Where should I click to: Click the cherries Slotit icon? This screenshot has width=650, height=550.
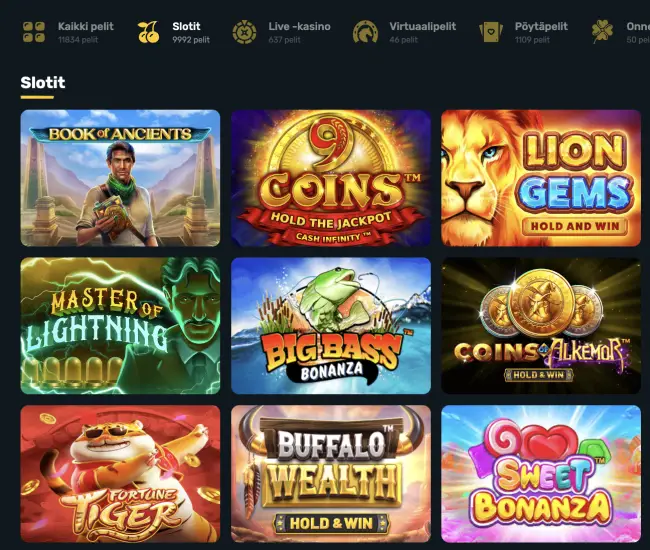(x=148, y=32)
